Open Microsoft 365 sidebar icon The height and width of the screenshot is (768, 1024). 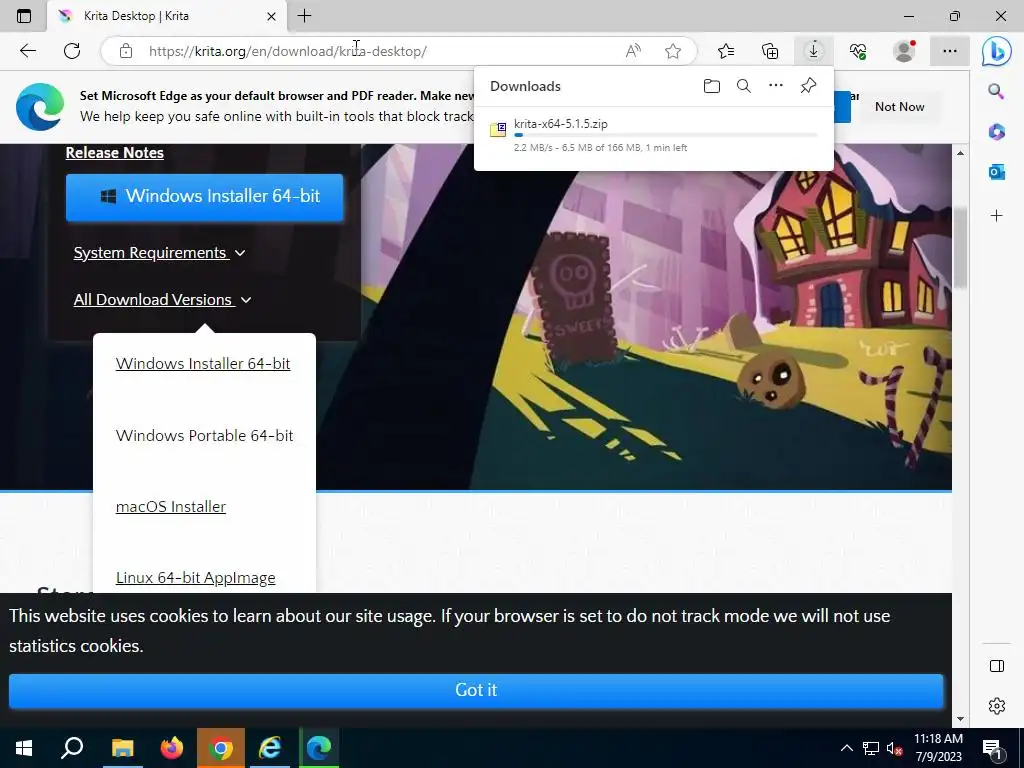pyautogui.click(x=997, y=131)
